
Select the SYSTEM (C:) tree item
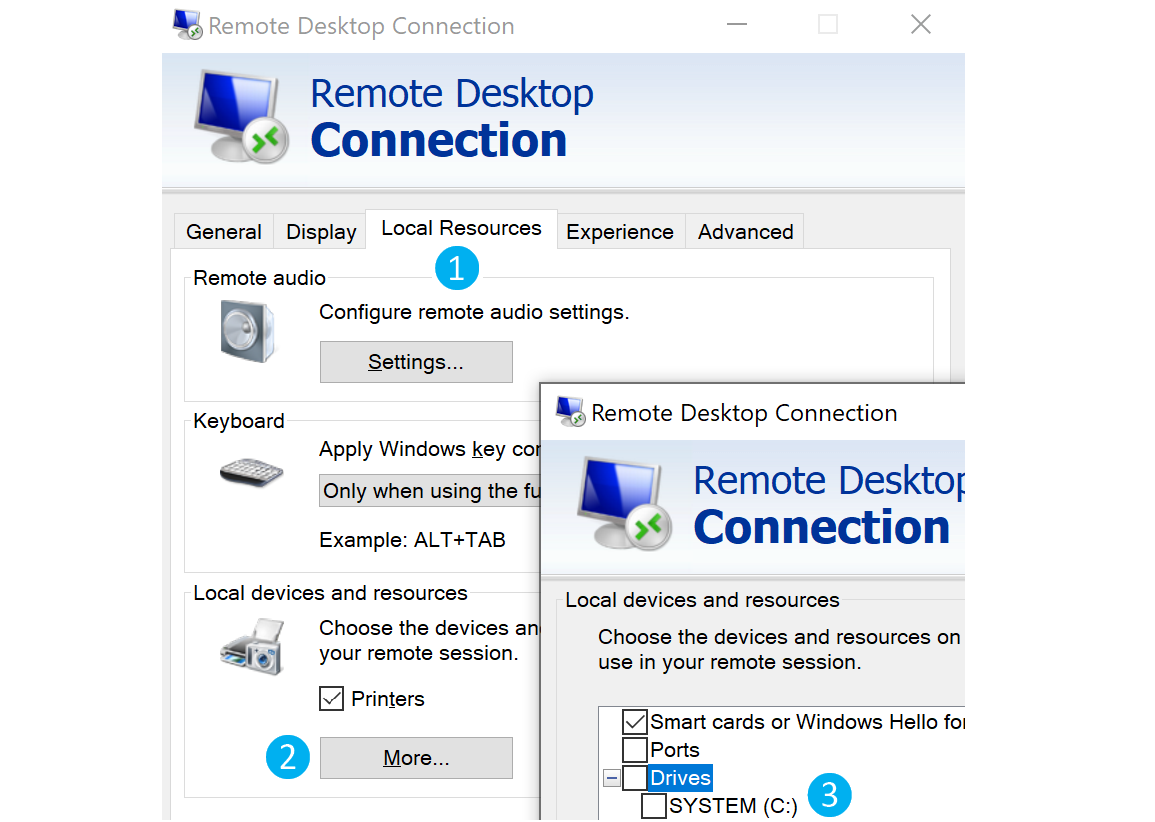point(733,806)
